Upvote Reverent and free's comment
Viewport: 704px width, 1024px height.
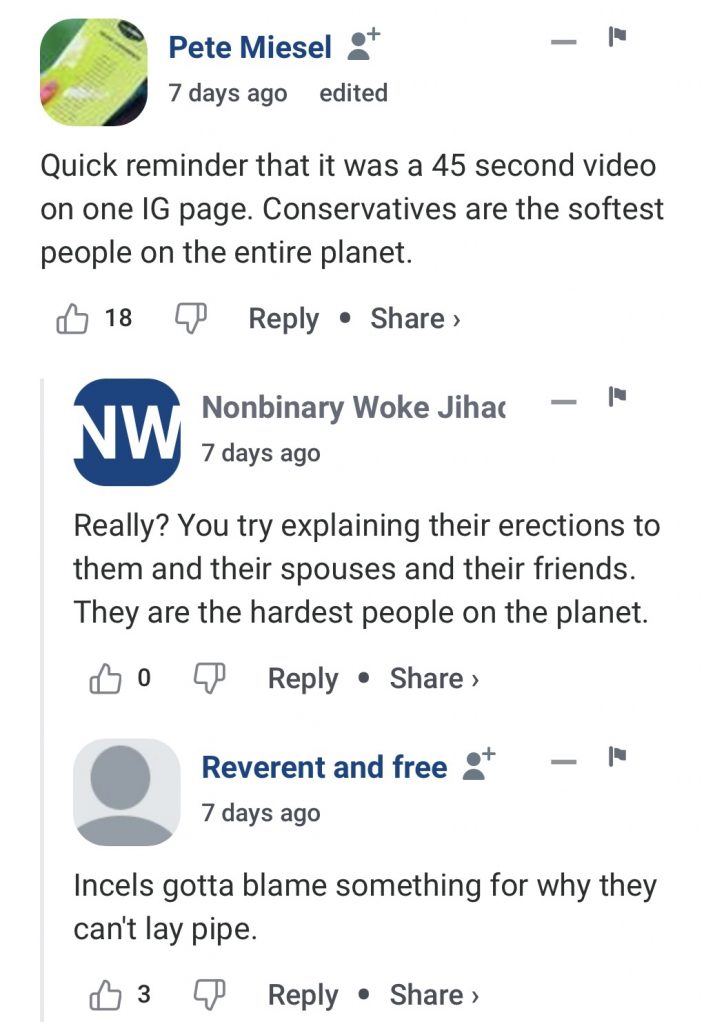click(x=105, y=995)
